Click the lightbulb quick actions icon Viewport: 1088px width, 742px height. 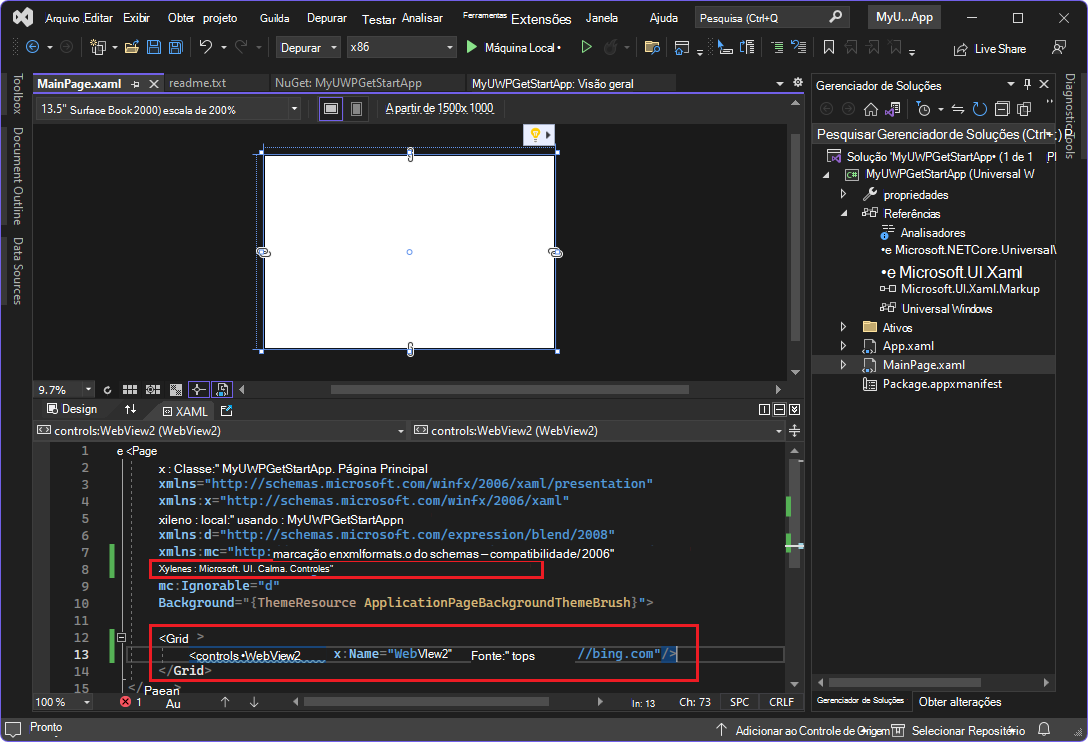535,134
